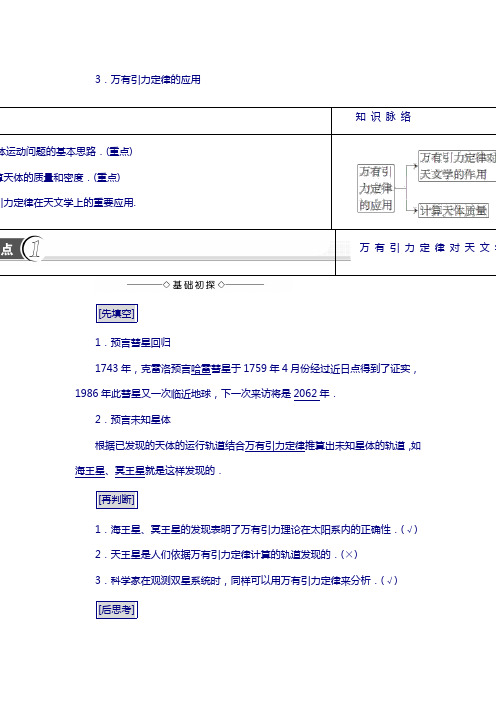Click the '[后思考]' boxed label

[117, 610]
